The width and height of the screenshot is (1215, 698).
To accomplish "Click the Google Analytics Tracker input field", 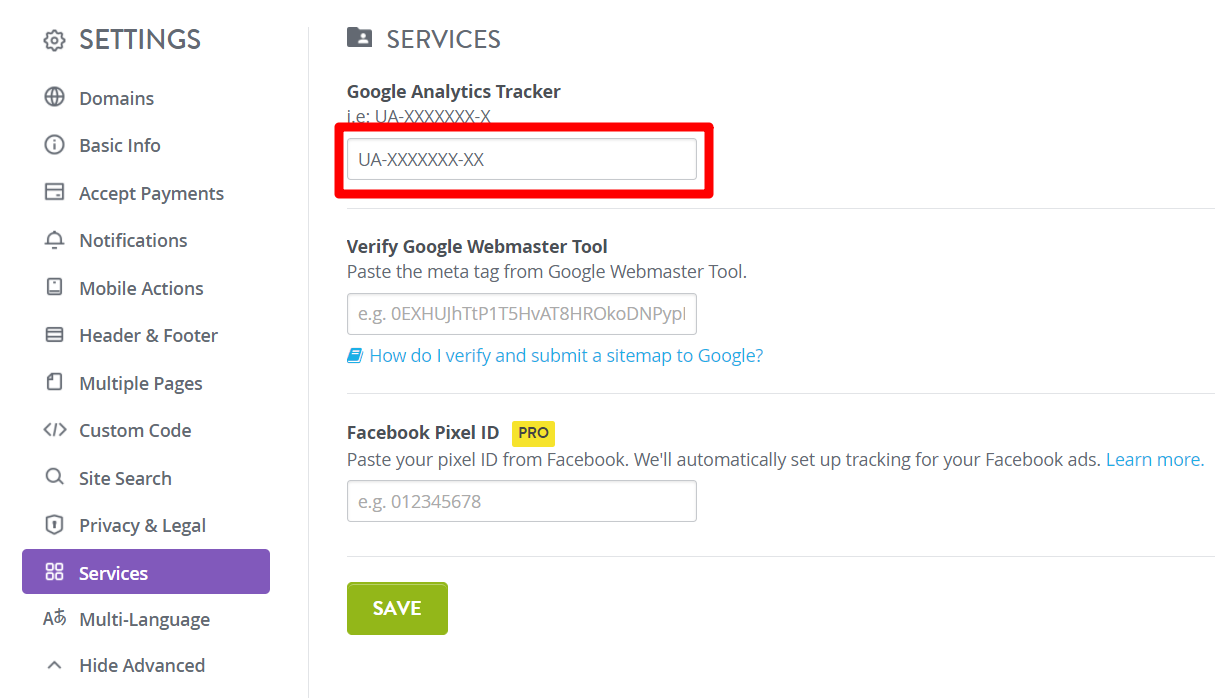I will (522, 159).
